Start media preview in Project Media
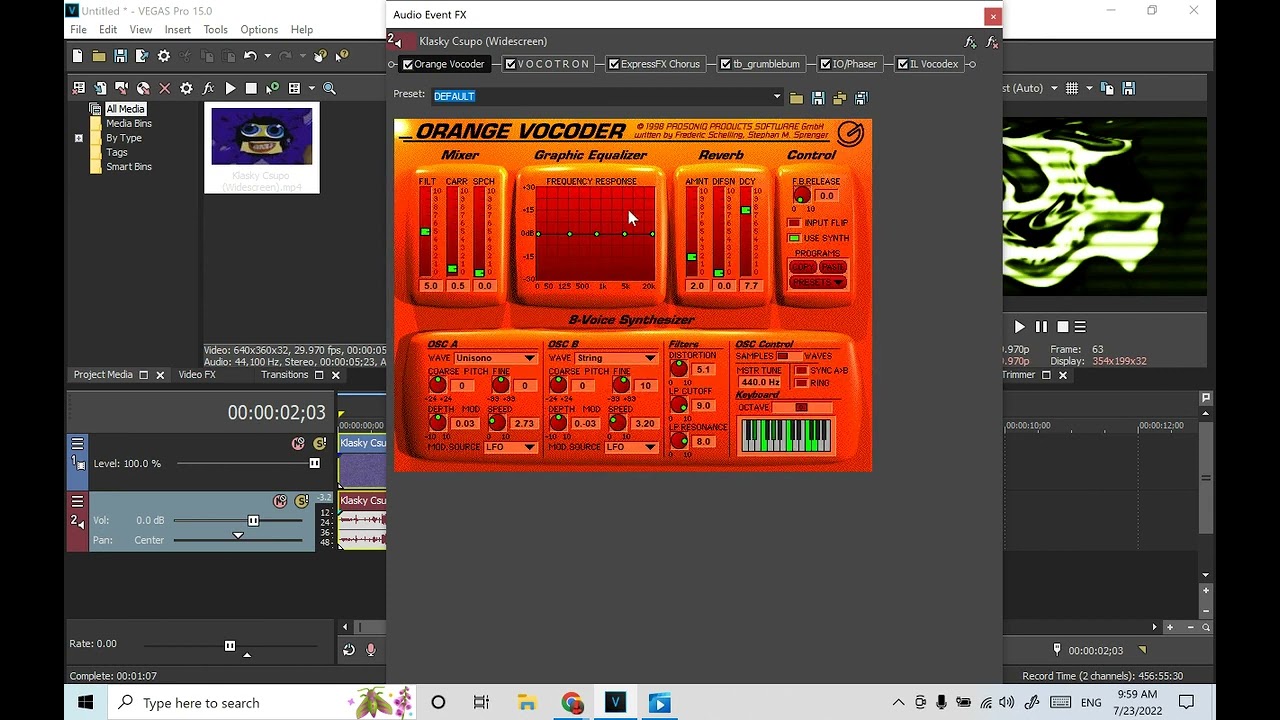 [x=230, y=88]
